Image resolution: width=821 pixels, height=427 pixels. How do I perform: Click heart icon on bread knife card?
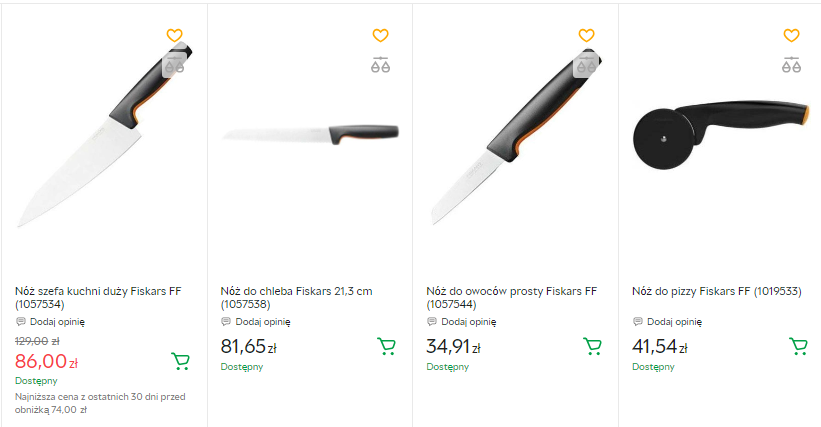(x=380, y=36)
